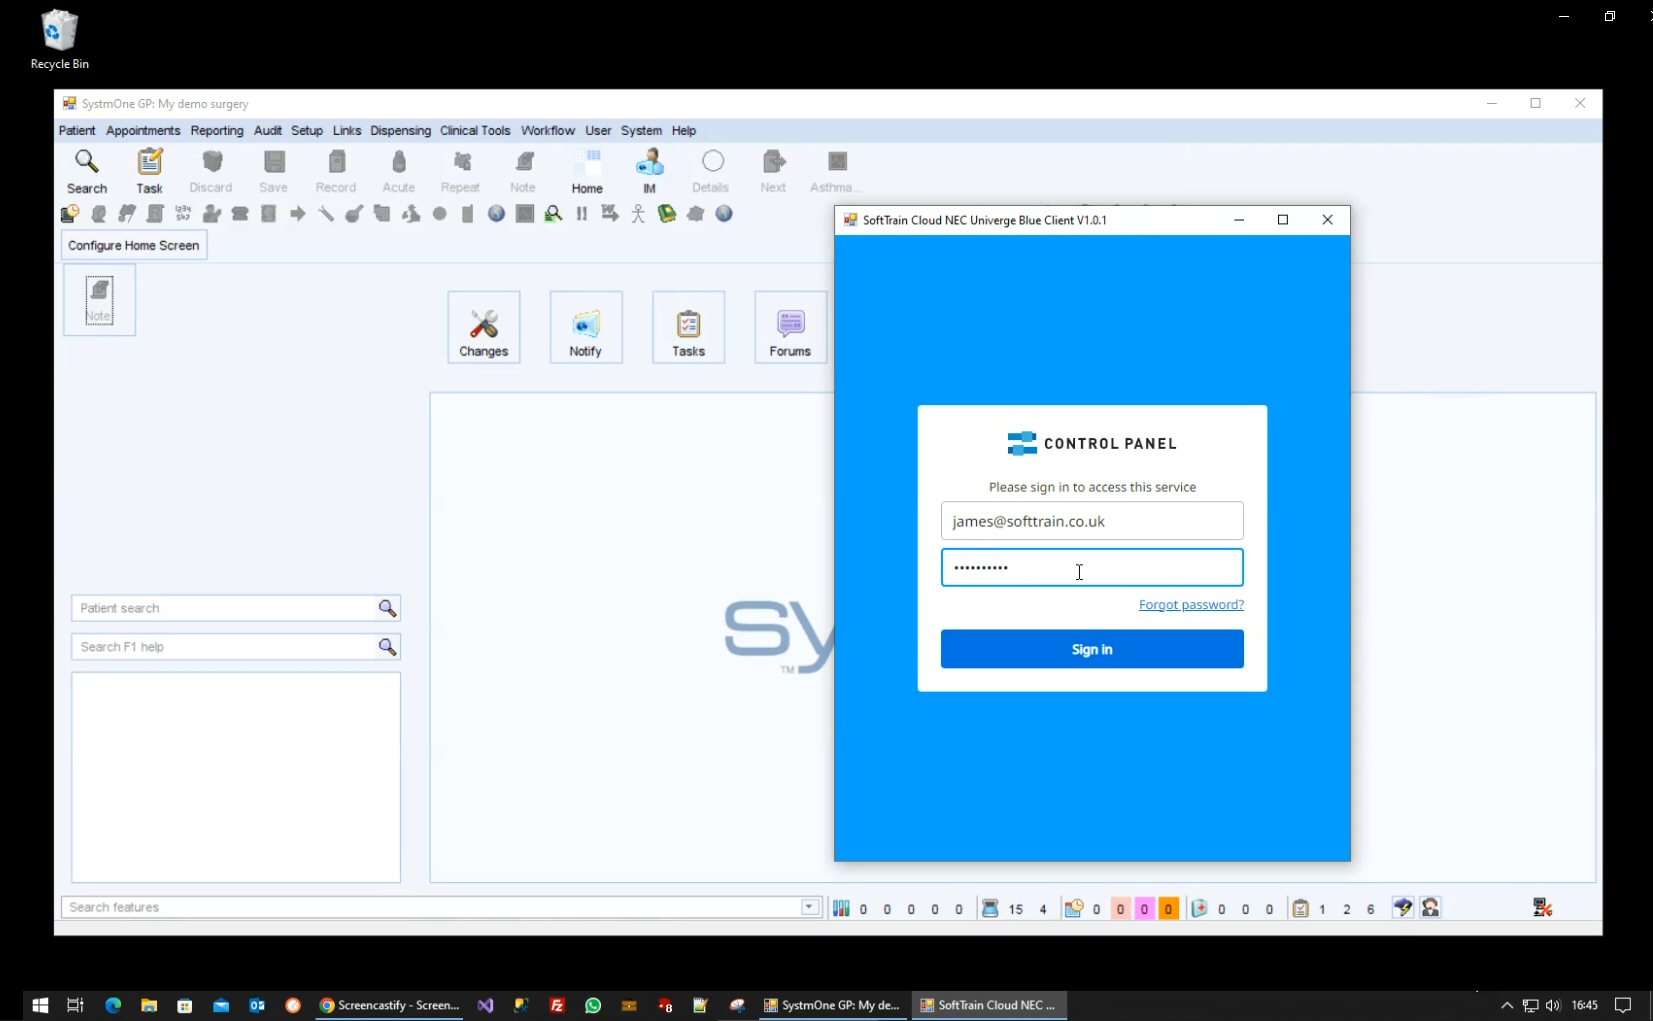Open the Forums tile

pos(790,327)
